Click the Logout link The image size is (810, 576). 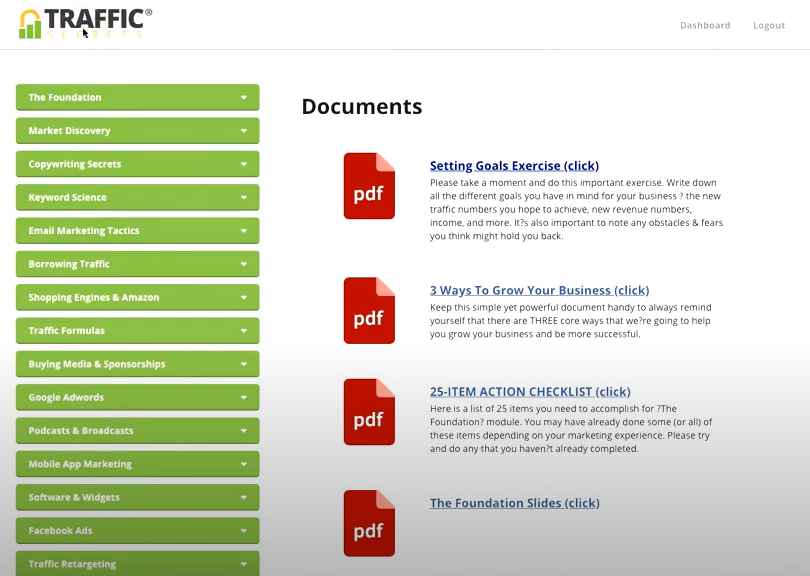click(769, 25)
